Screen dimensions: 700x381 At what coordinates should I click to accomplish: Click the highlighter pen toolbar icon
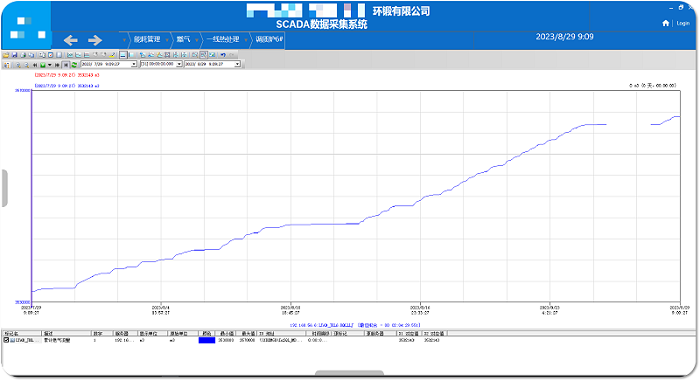tap(112, 55)
